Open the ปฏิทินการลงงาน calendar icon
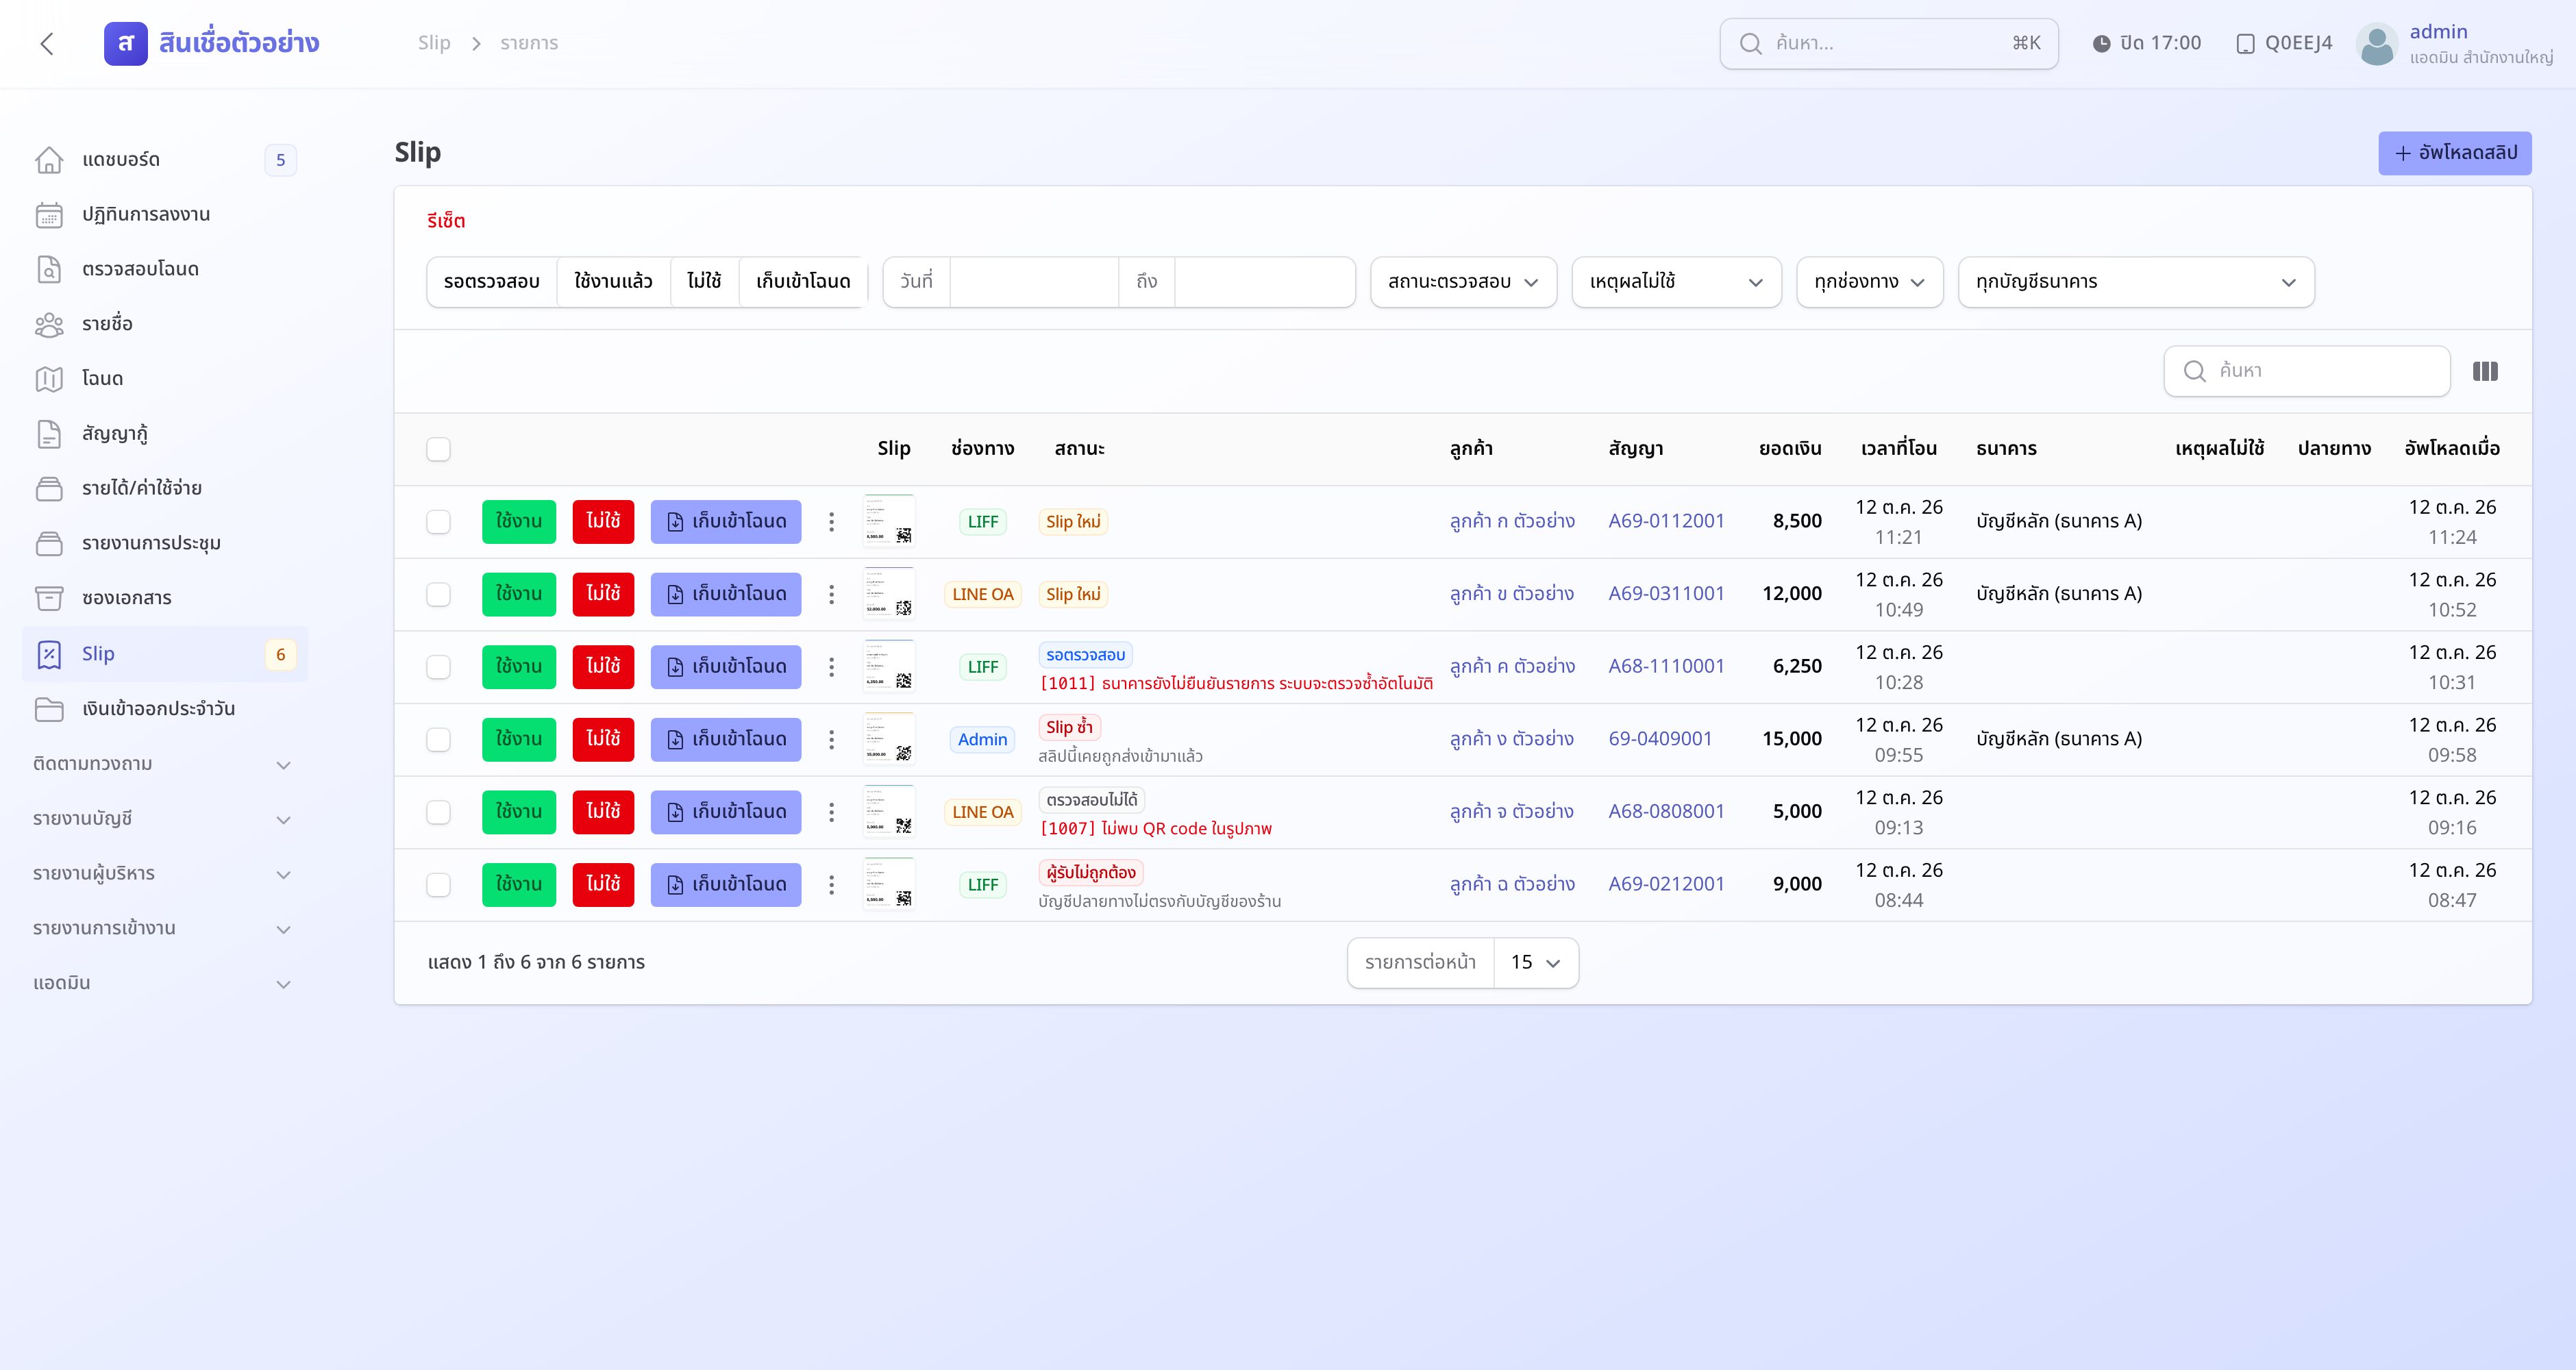The height and width of the screenshot is (1370, 2576). 49,214
